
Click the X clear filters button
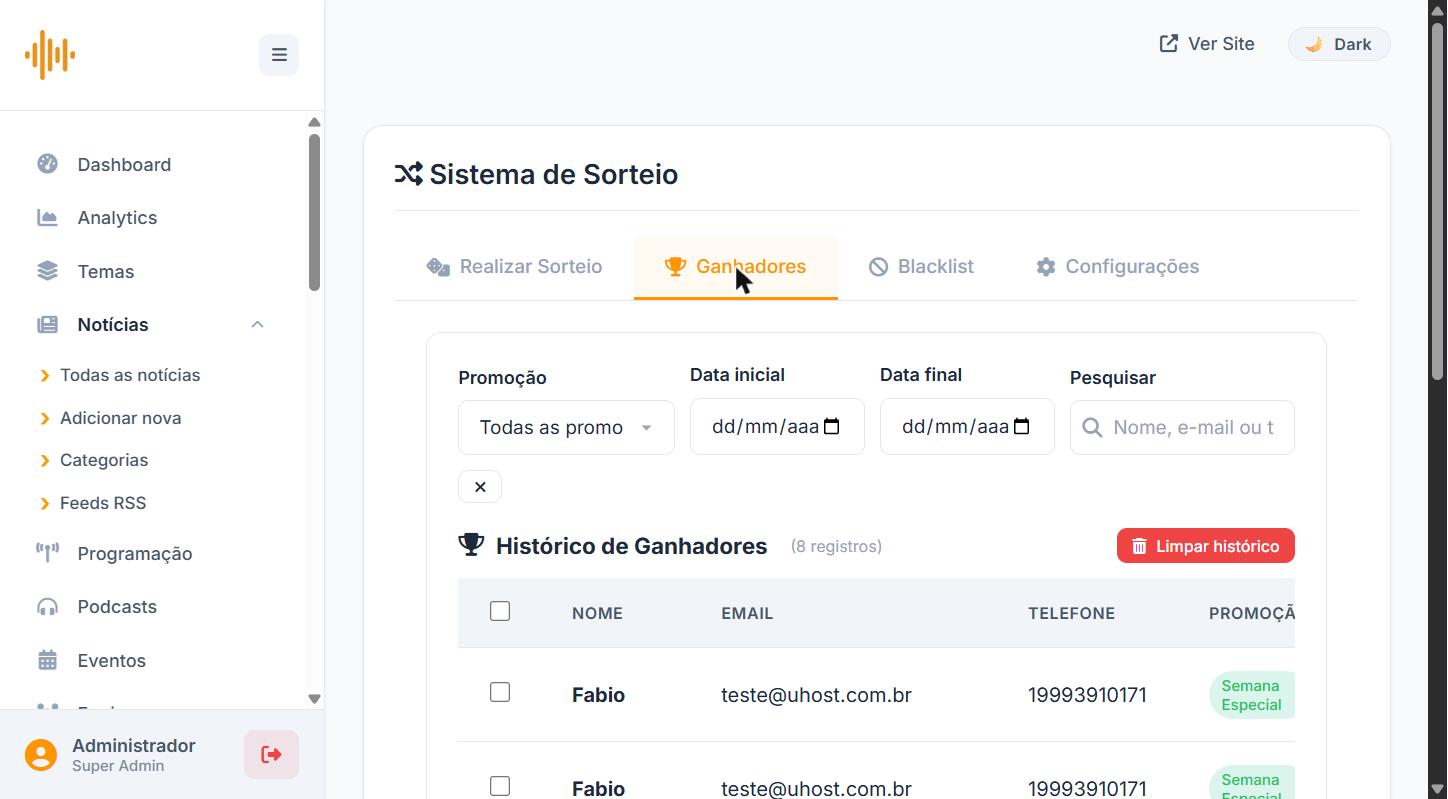(x=480, y=487)
